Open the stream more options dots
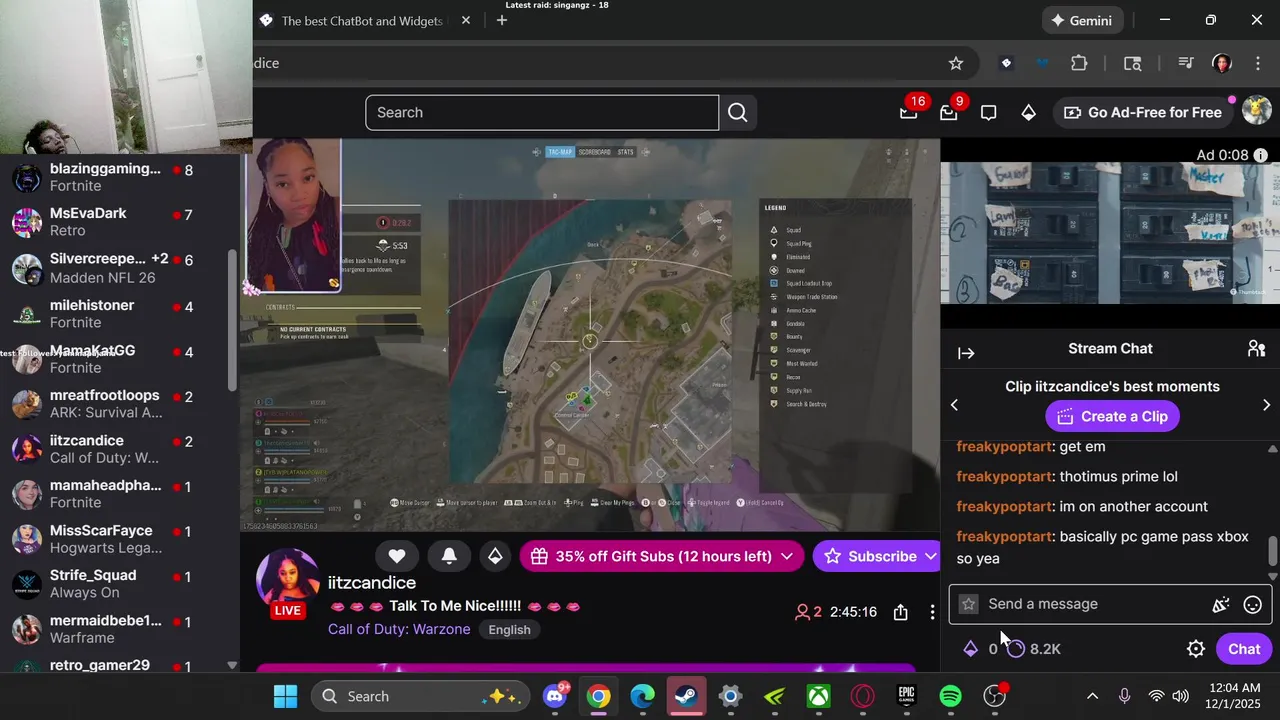 click(x=931, y=612)
